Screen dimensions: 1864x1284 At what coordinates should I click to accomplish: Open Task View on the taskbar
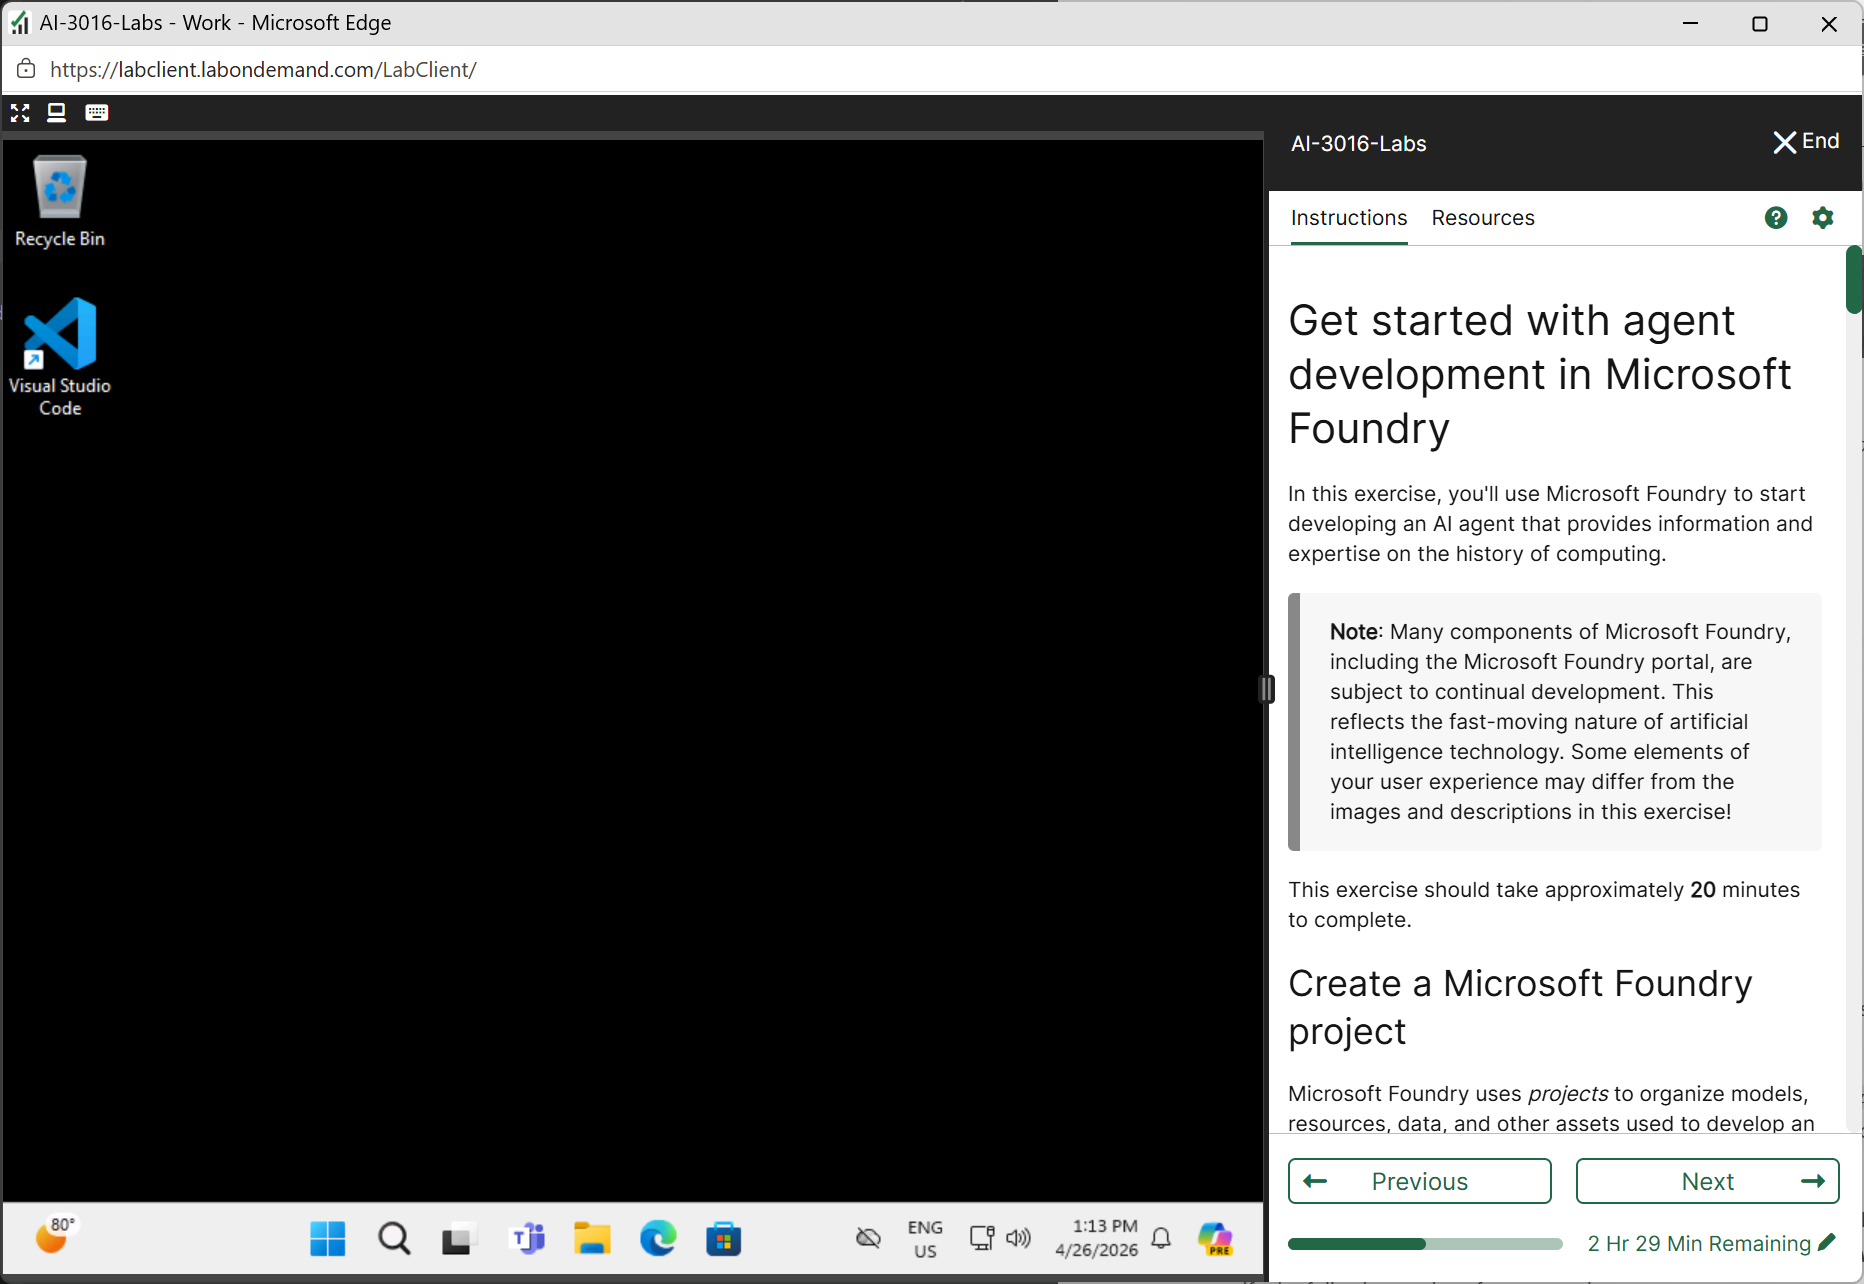click(460, 1239)
